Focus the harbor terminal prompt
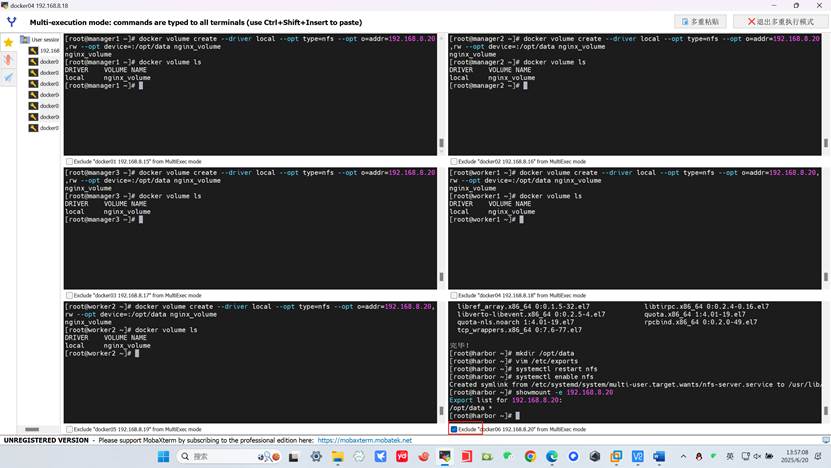Image resolution: width=831 pixels, height=468 pixels. [484, 416]
